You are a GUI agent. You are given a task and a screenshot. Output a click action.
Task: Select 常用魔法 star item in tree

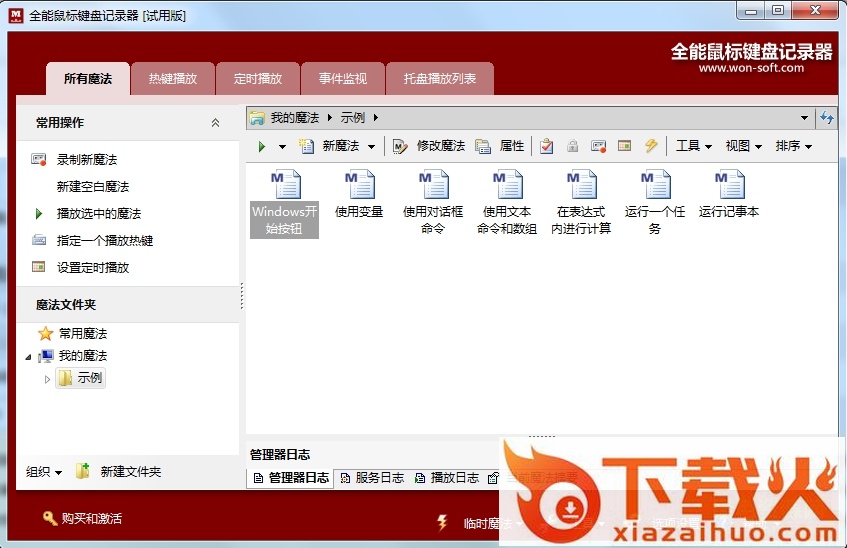point(72,333)
